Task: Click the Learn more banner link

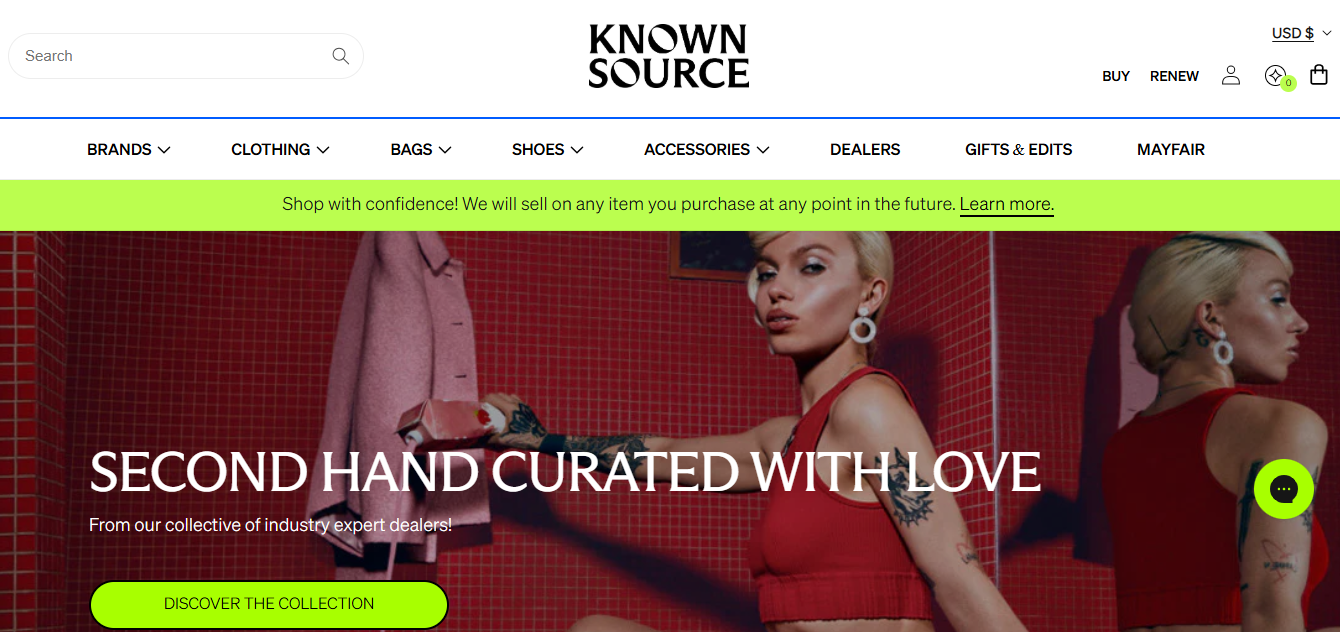Action: tap(1006, 204)
